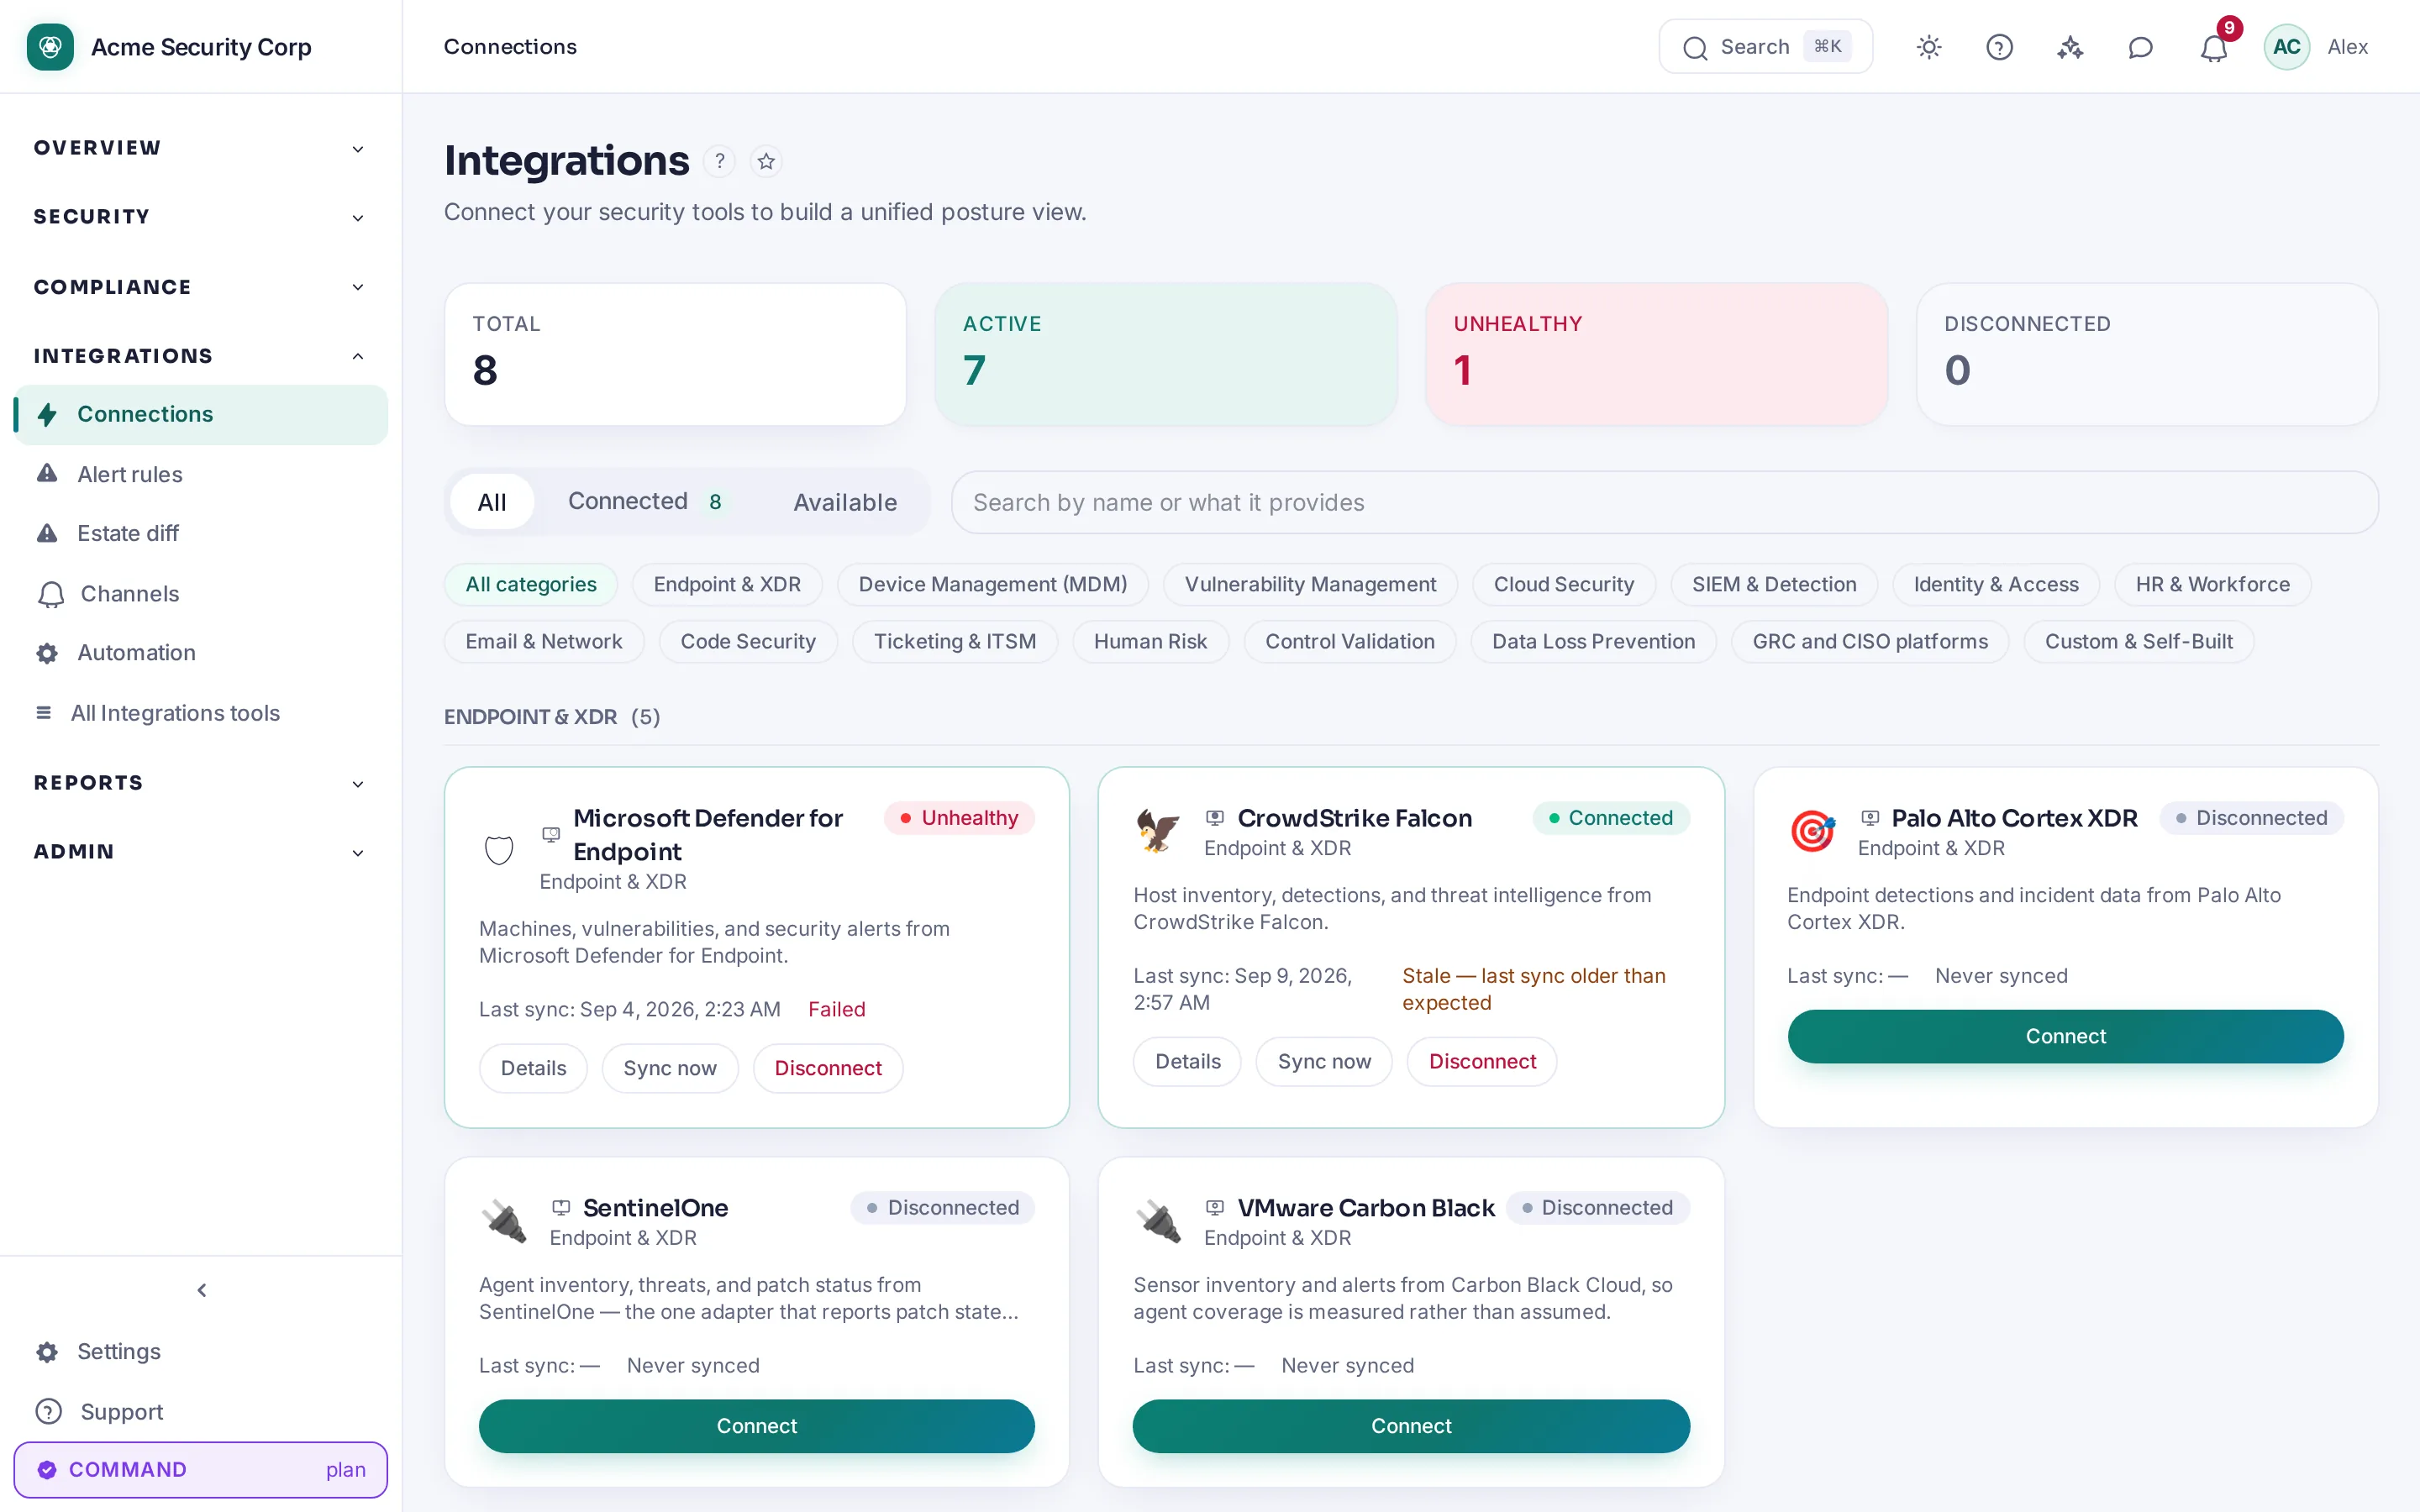Image resolution: width=2420 pixels, height=1512 pixels.
Task: Collapse the sidebar with the left chevron
Action: (x=201, y=1290)
